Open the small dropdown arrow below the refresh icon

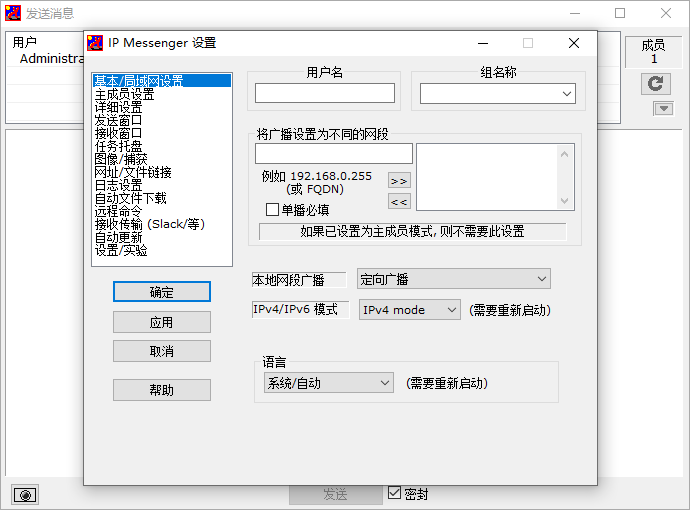coord(664,108)
